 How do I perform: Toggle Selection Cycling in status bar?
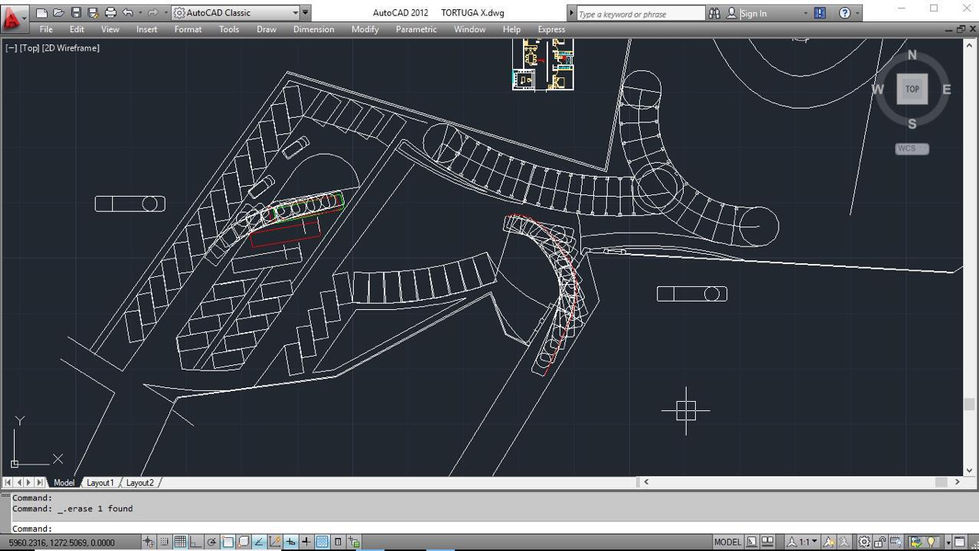(x=354, y=542)
